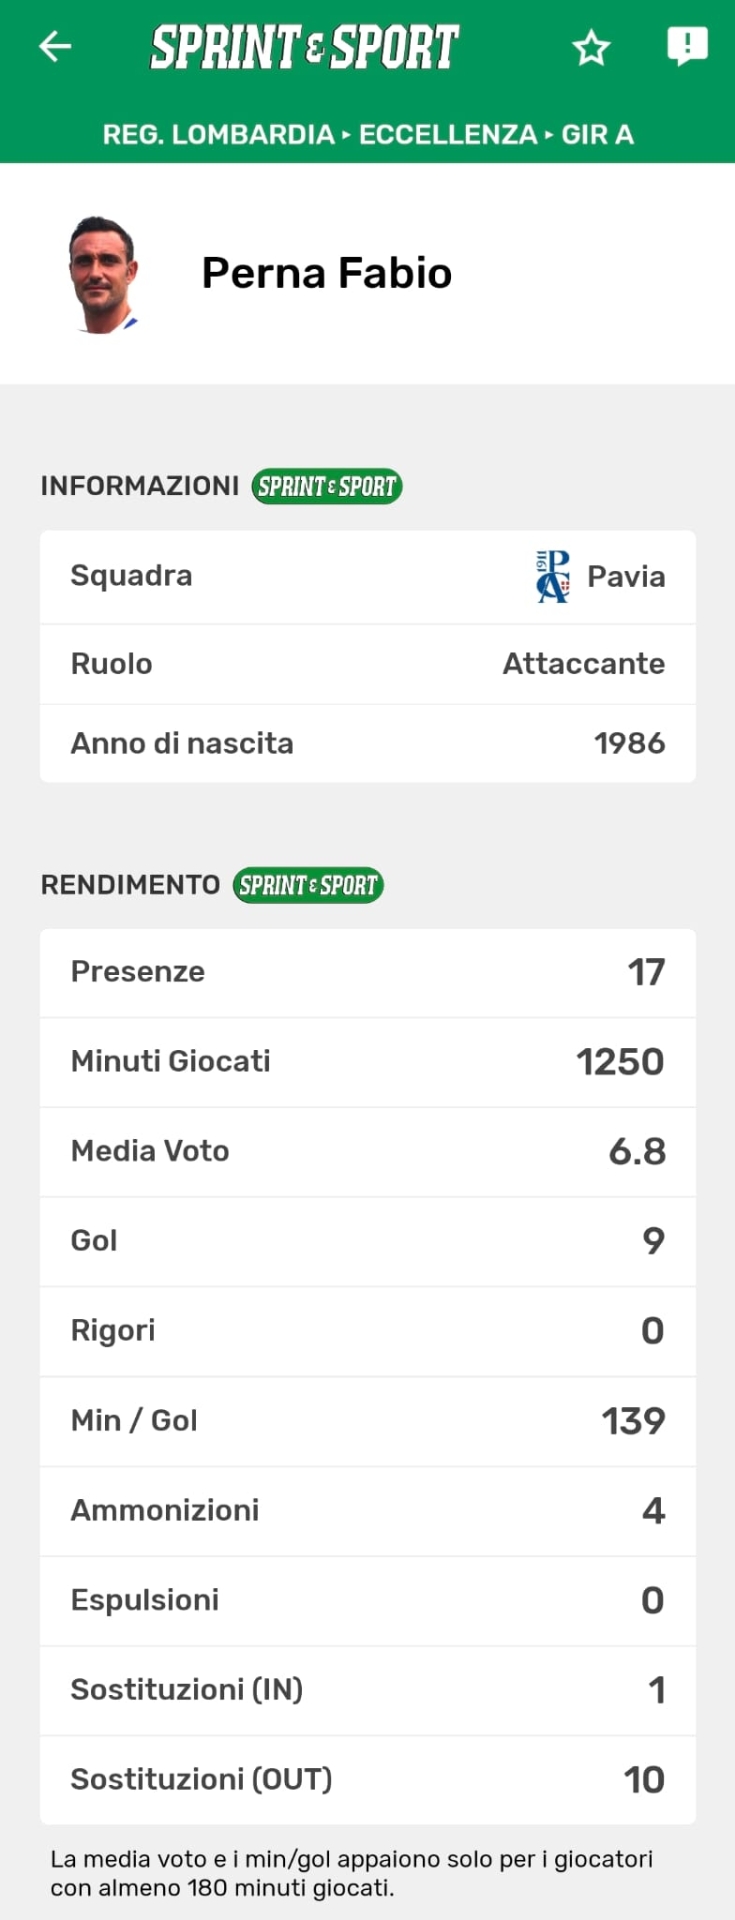Tap the Gol statistic row

367,1241
